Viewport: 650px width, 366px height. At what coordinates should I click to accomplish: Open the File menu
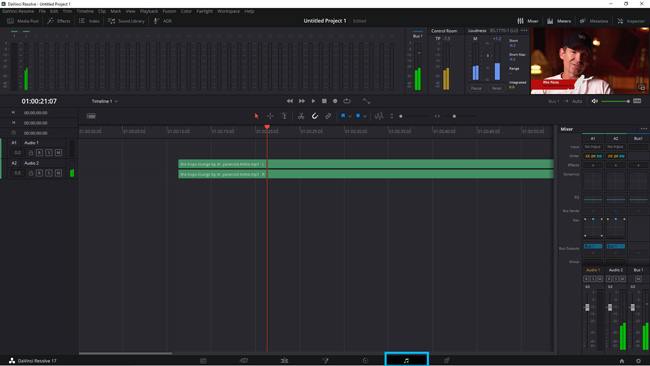coord(42,11)
